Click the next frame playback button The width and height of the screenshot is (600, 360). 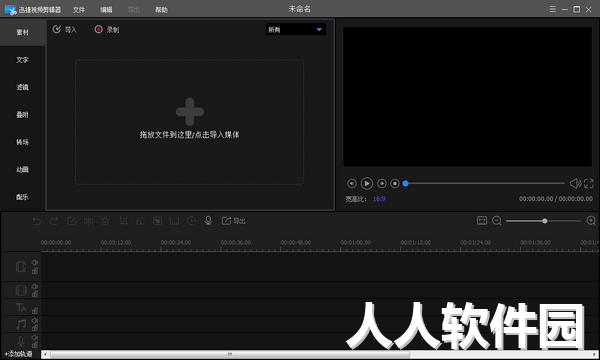click(382, 184)
